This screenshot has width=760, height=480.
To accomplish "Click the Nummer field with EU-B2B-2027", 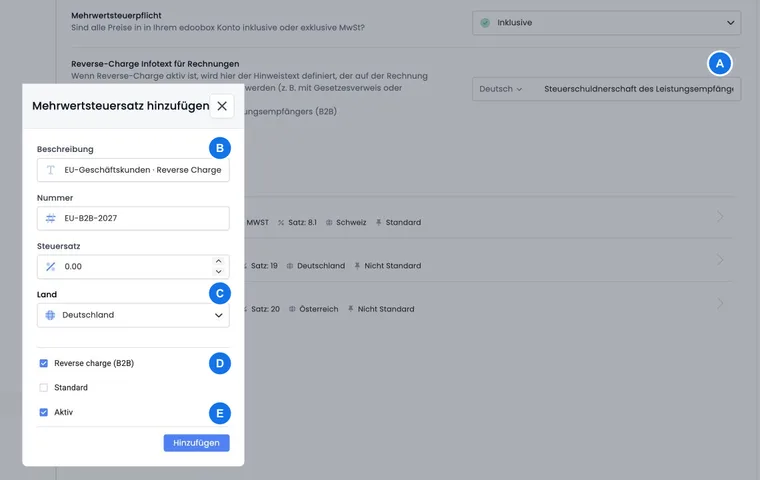I will click(x=133, y=218).
